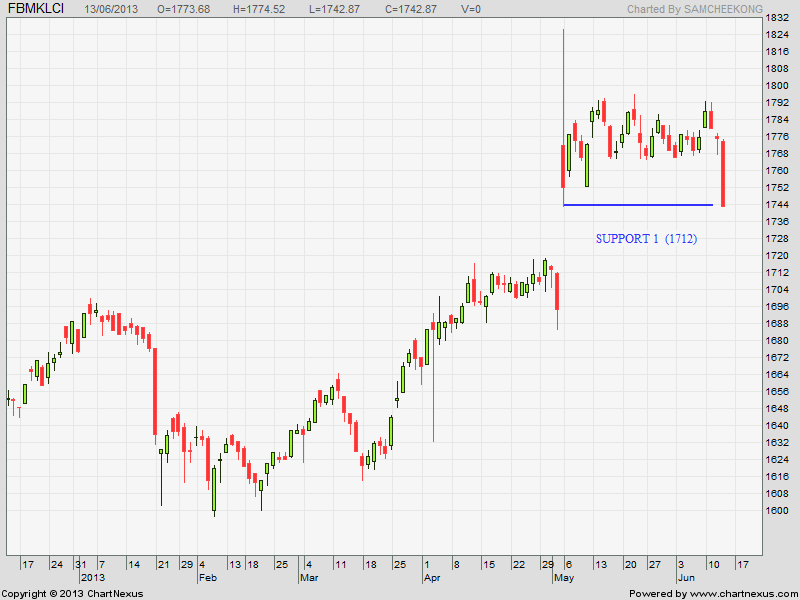Click the 1776 price axis label
The image size is (800, 600).
[x=778, y=137]
